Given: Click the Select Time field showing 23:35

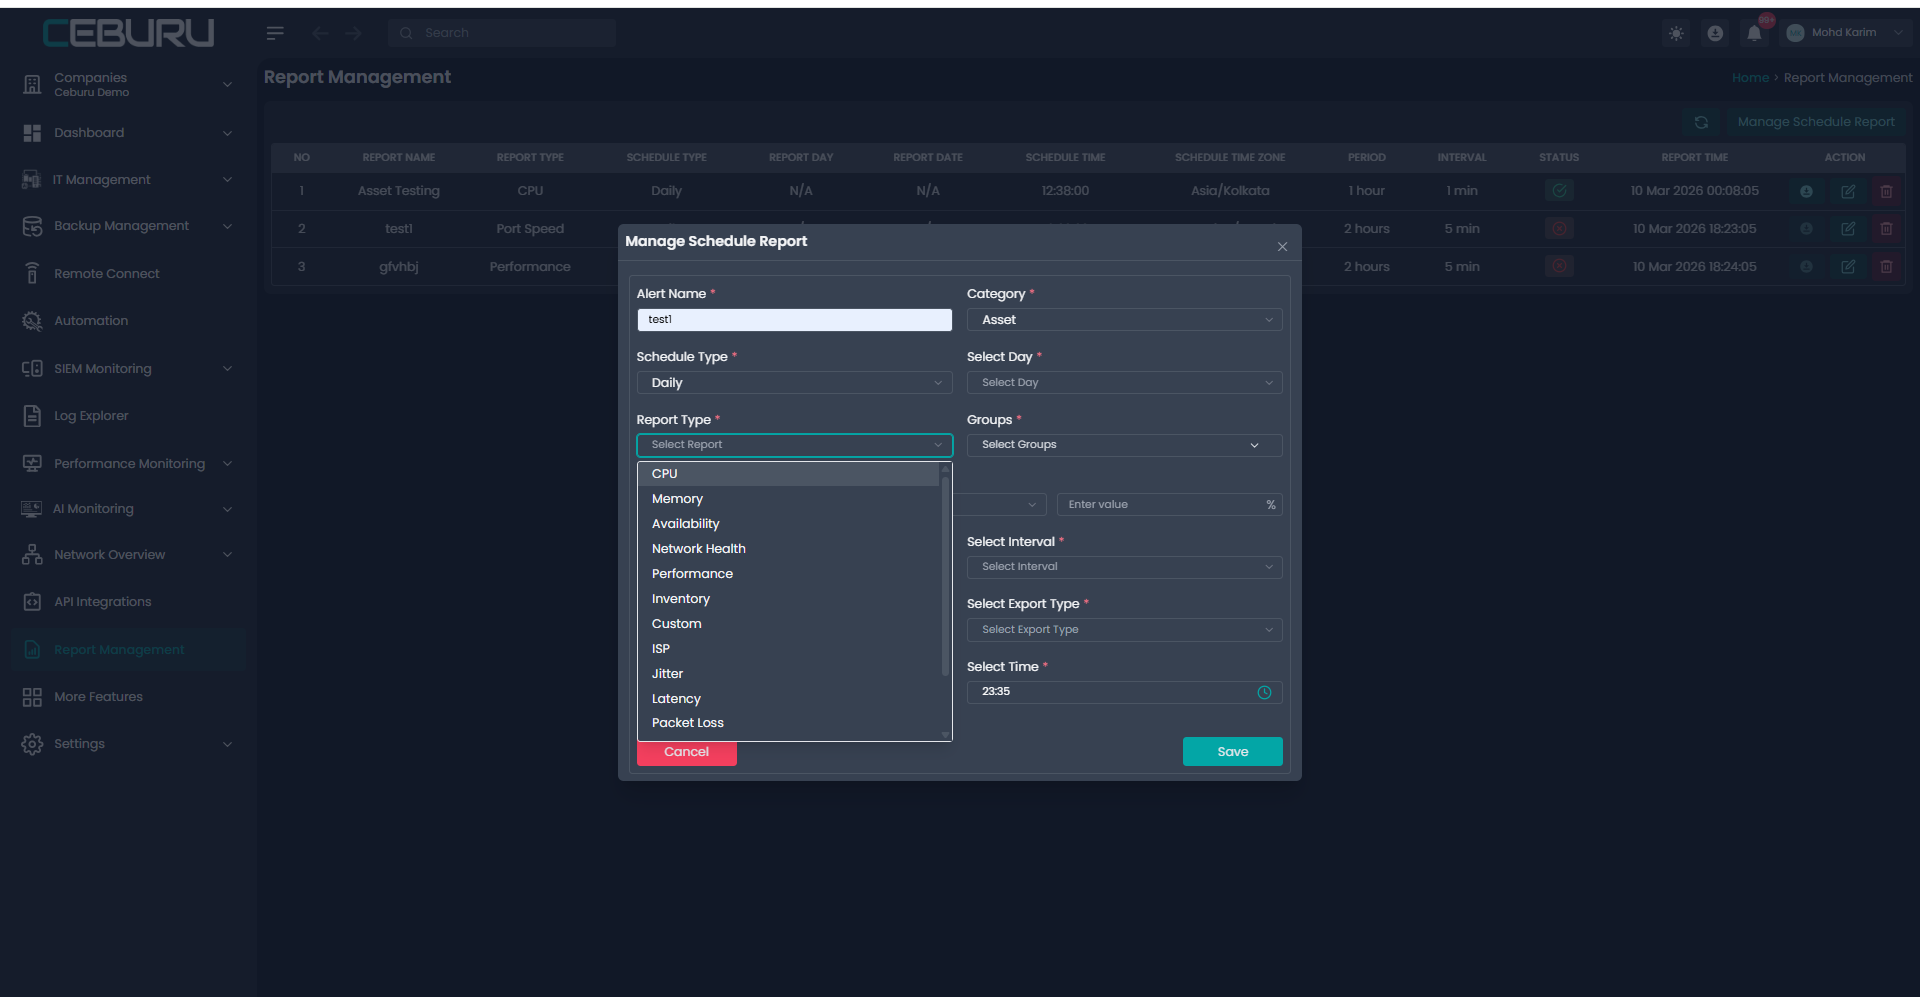Looking at the screenshot, I should click(x=1124, y=692).
